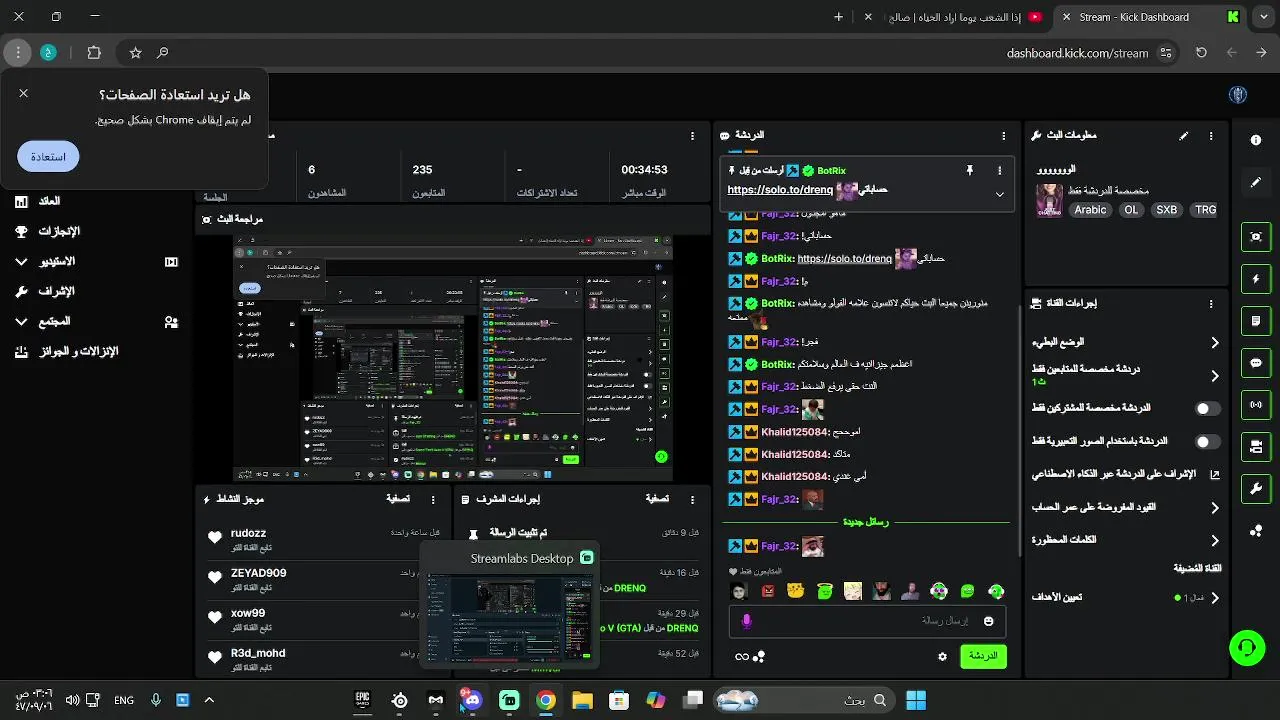The height and width of the screenshot is (720, 1280).
Task: Open chat panel three-dot menu
Action: click(1004, 135)
